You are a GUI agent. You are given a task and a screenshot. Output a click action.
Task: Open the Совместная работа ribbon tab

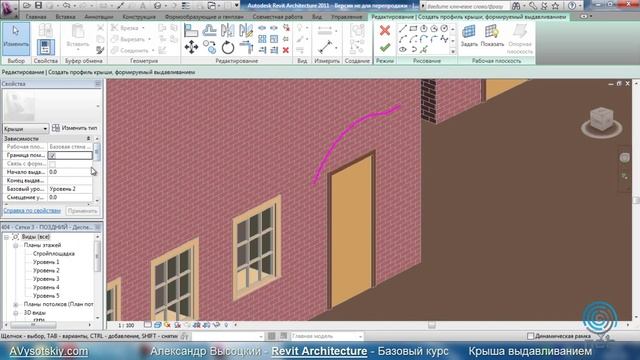click(x=278, y=17)
